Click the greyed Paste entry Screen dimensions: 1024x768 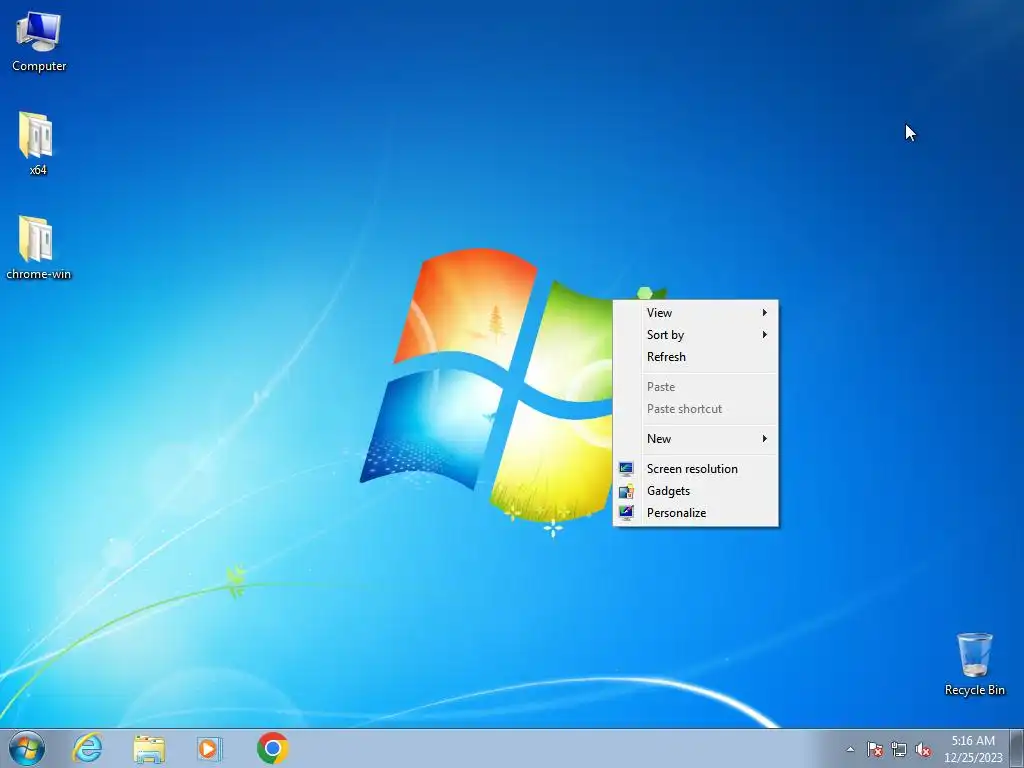pos(696,387)
